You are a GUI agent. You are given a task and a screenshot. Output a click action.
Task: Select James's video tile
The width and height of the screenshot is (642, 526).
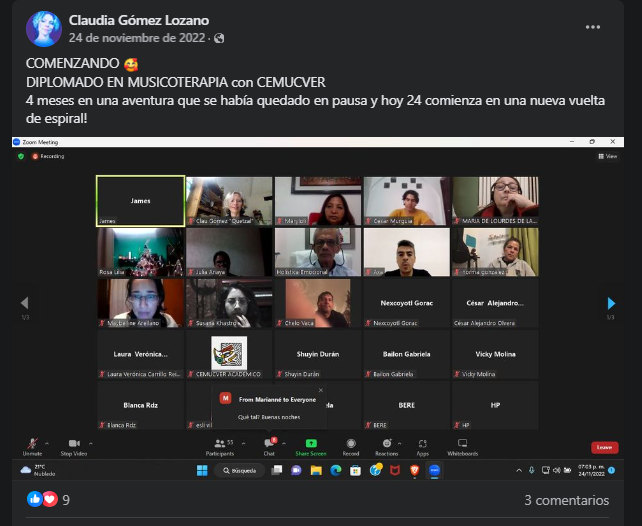(140, 200)
